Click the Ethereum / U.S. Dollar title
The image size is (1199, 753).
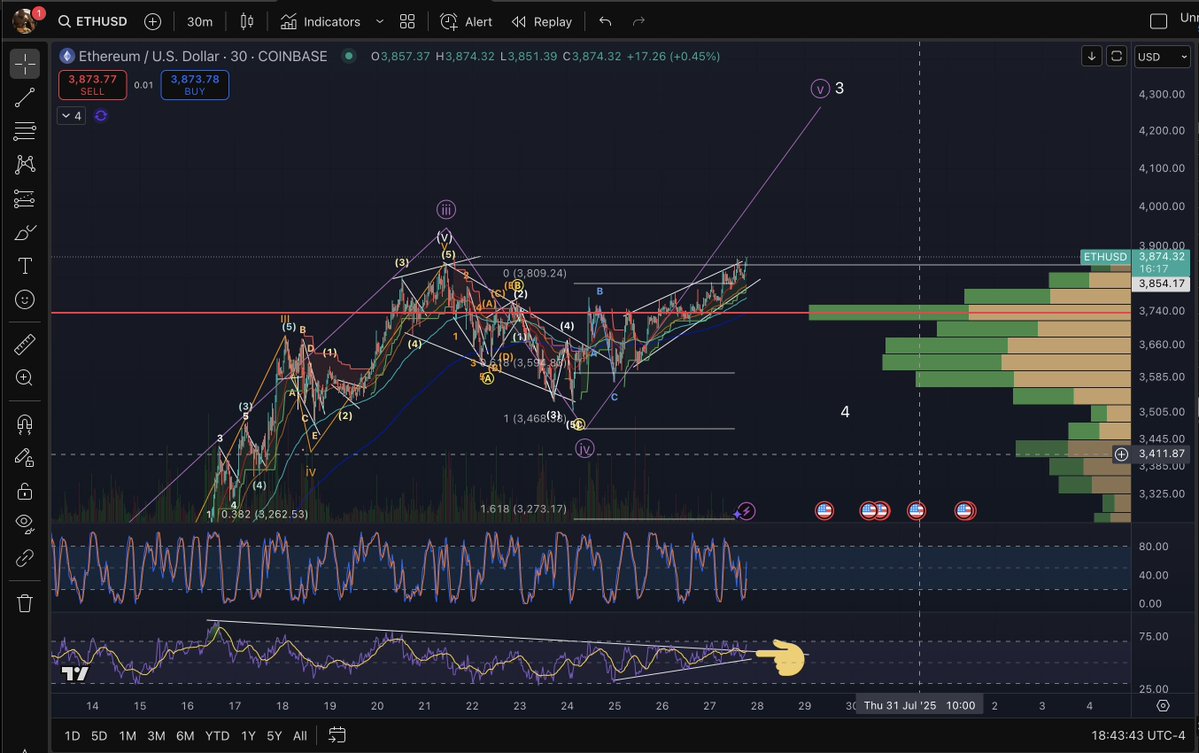[203, 56]
